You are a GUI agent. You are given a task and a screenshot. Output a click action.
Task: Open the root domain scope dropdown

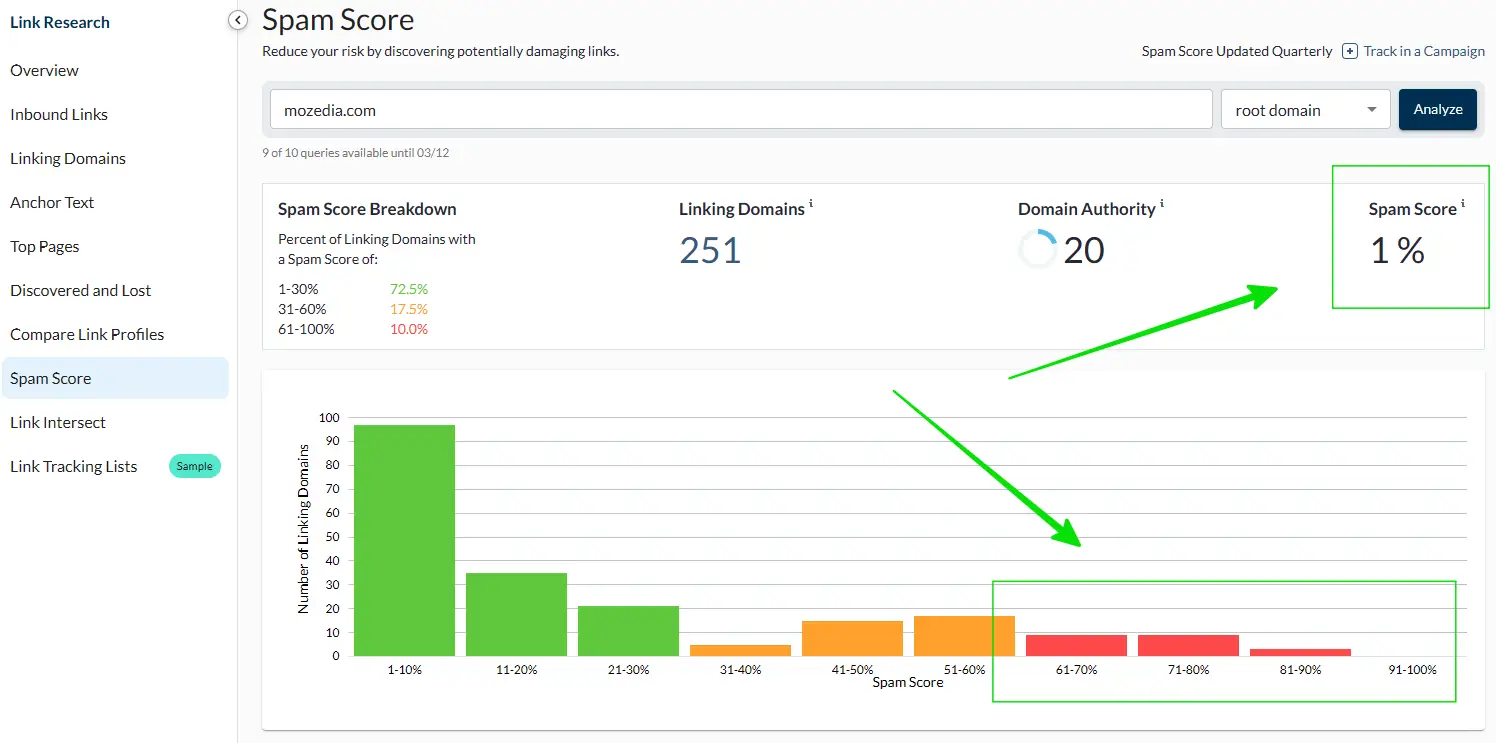1305,109
